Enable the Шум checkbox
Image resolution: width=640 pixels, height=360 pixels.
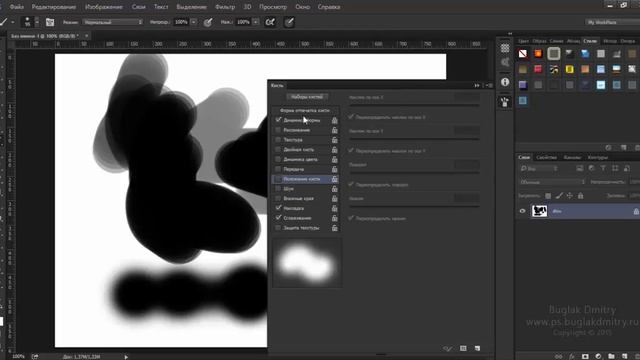[x=278, y=189]
